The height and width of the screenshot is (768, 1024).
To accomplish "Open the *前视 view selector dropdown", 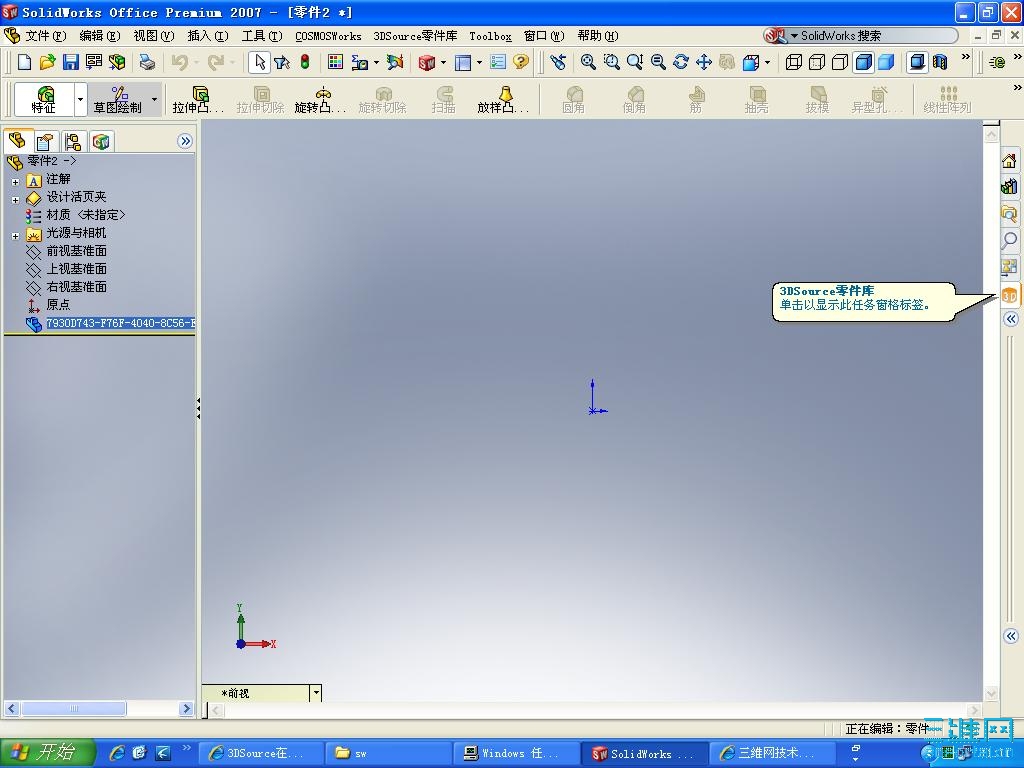I will 316,692.
